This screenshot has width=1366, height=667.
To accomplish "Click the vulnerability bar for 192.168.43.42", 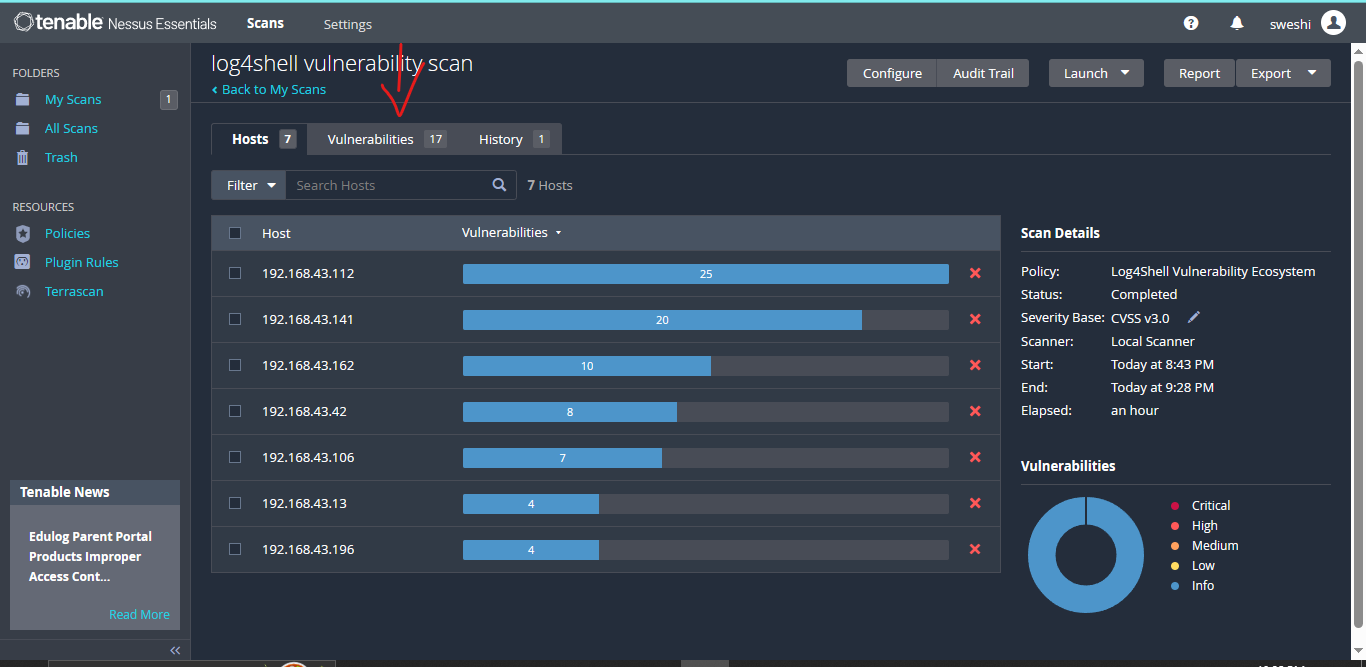I will coord(570,411).
